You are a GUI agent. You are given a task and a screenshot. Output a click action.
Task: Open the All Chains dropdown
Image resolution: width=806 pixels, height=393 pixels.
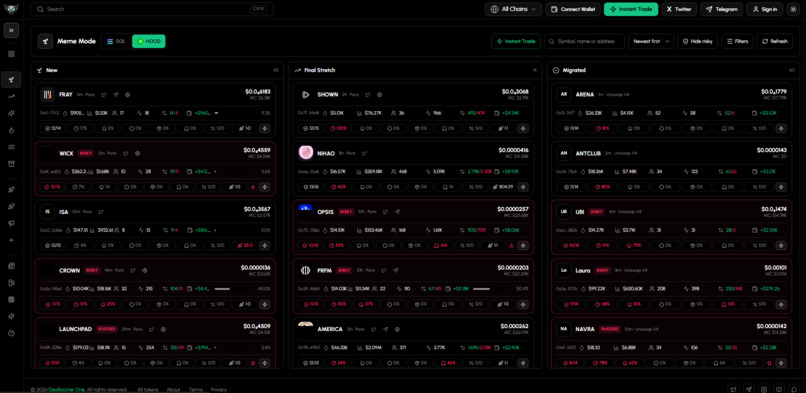pos(514,9)
